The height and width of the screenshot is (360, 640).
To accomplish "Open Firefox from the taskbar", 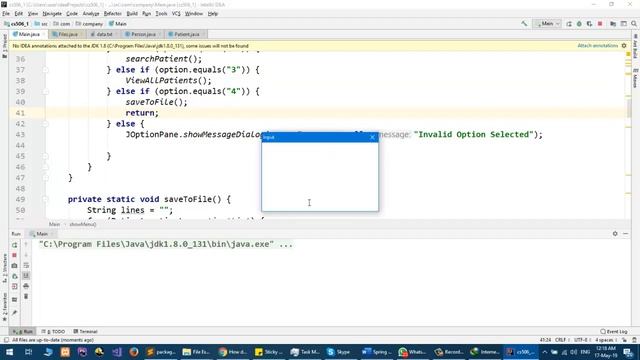I will tap(134, 352).
